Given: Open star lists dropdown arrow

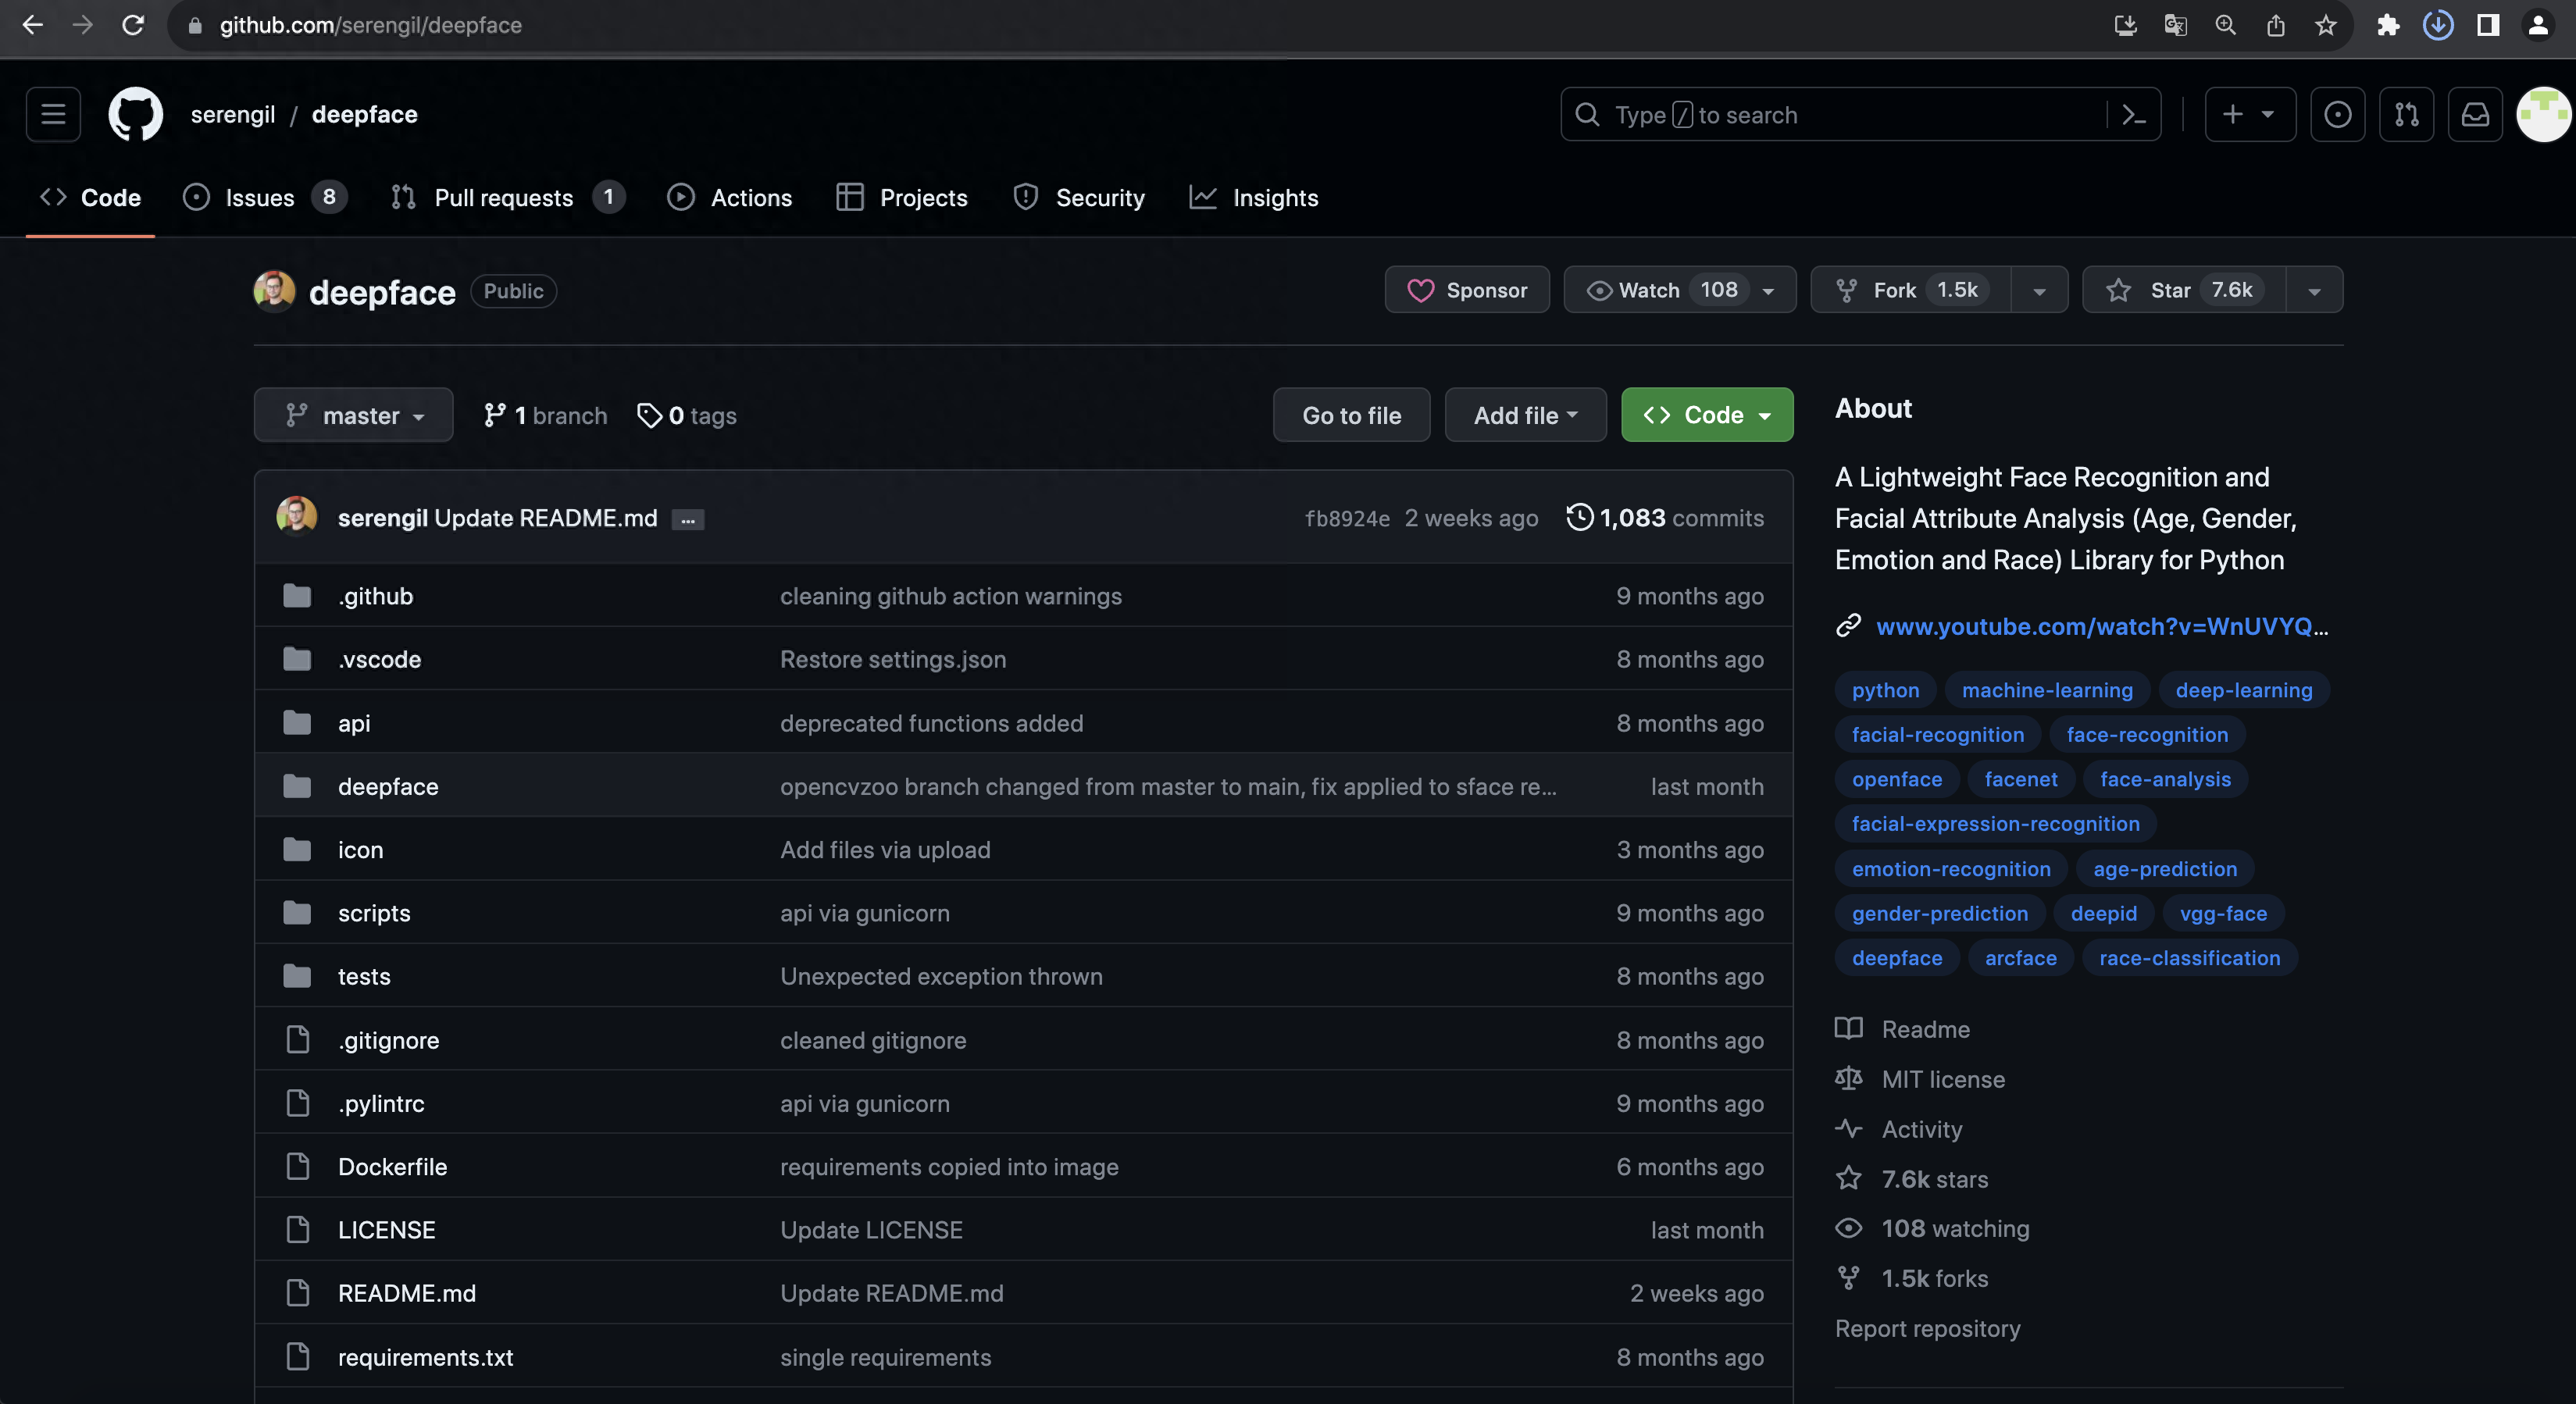Looking at the screenshot, I should [2314, 290].
